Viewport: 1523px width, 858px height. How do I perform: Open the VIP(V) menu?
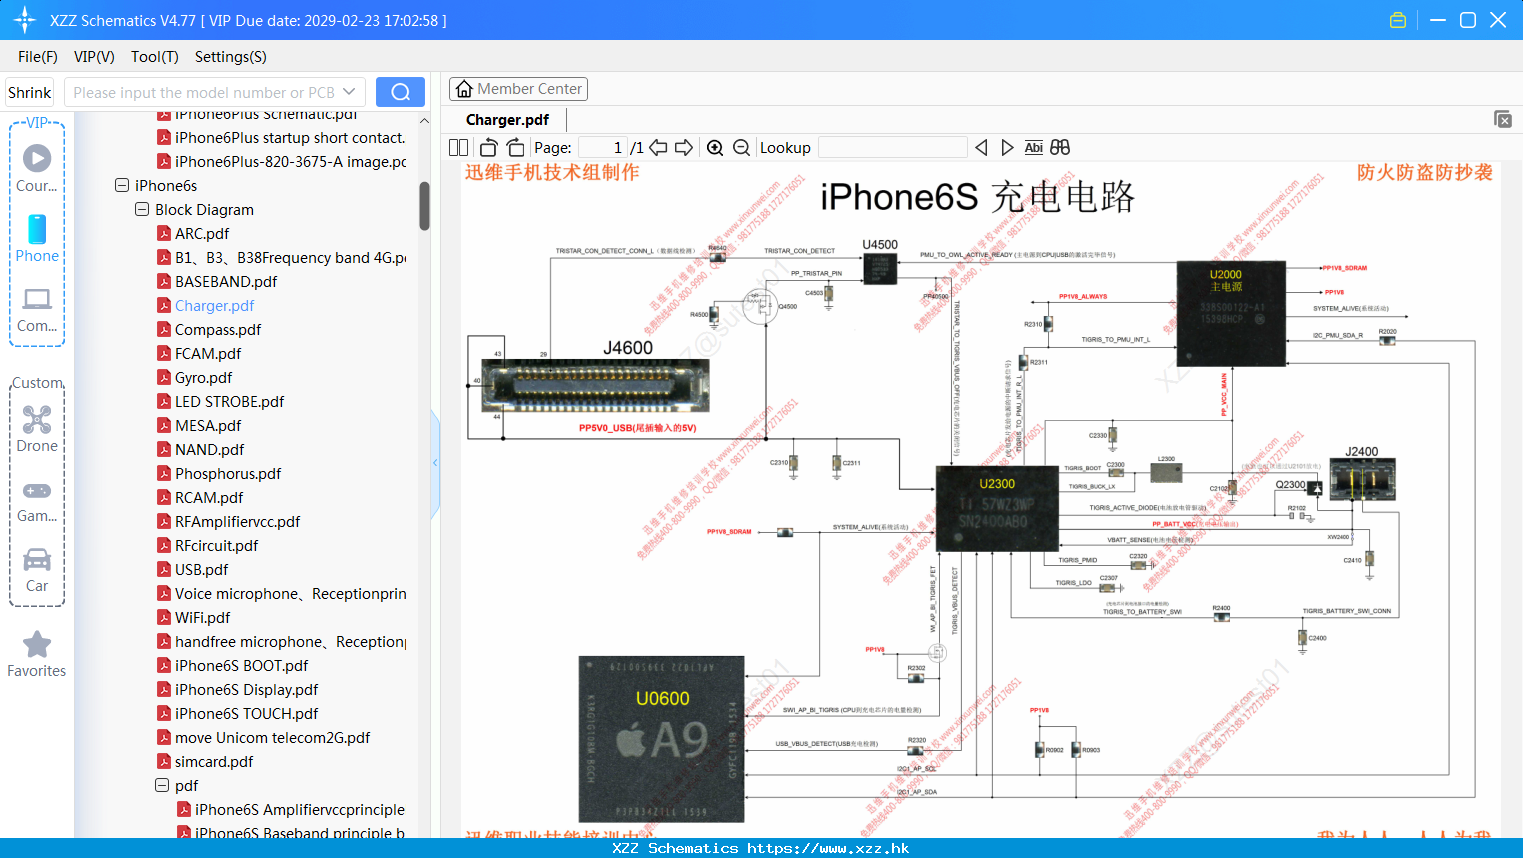94,57
